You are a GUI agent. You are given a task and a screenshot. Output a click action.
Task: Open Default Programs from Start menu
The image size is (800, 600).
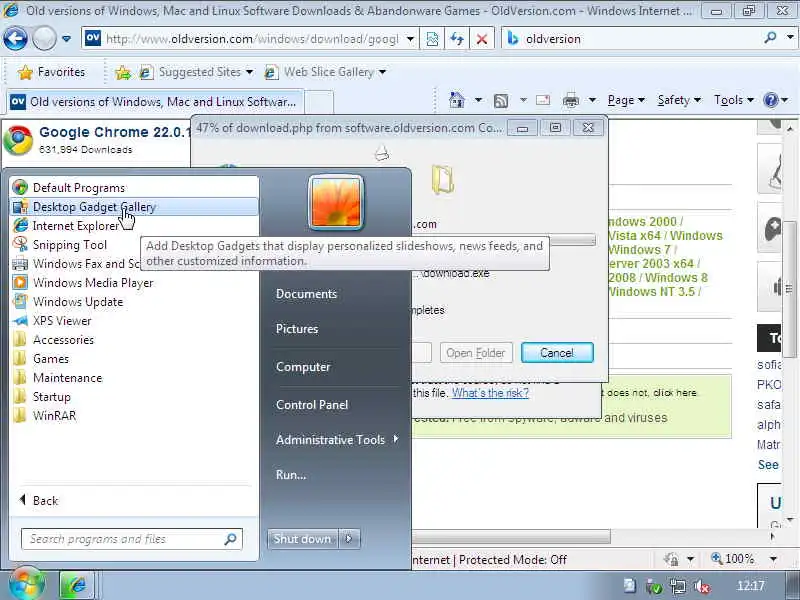click(134, 188)
